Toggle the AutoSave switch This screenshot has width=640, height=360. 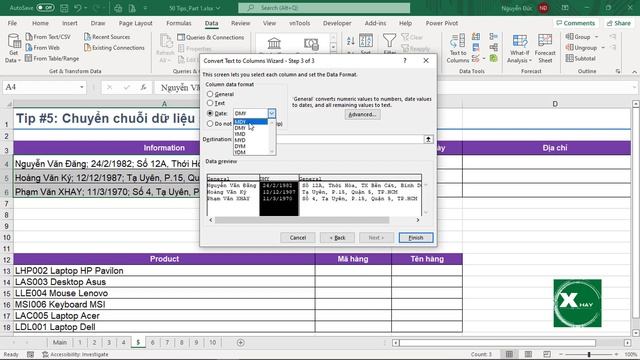[x=45, y=8]
